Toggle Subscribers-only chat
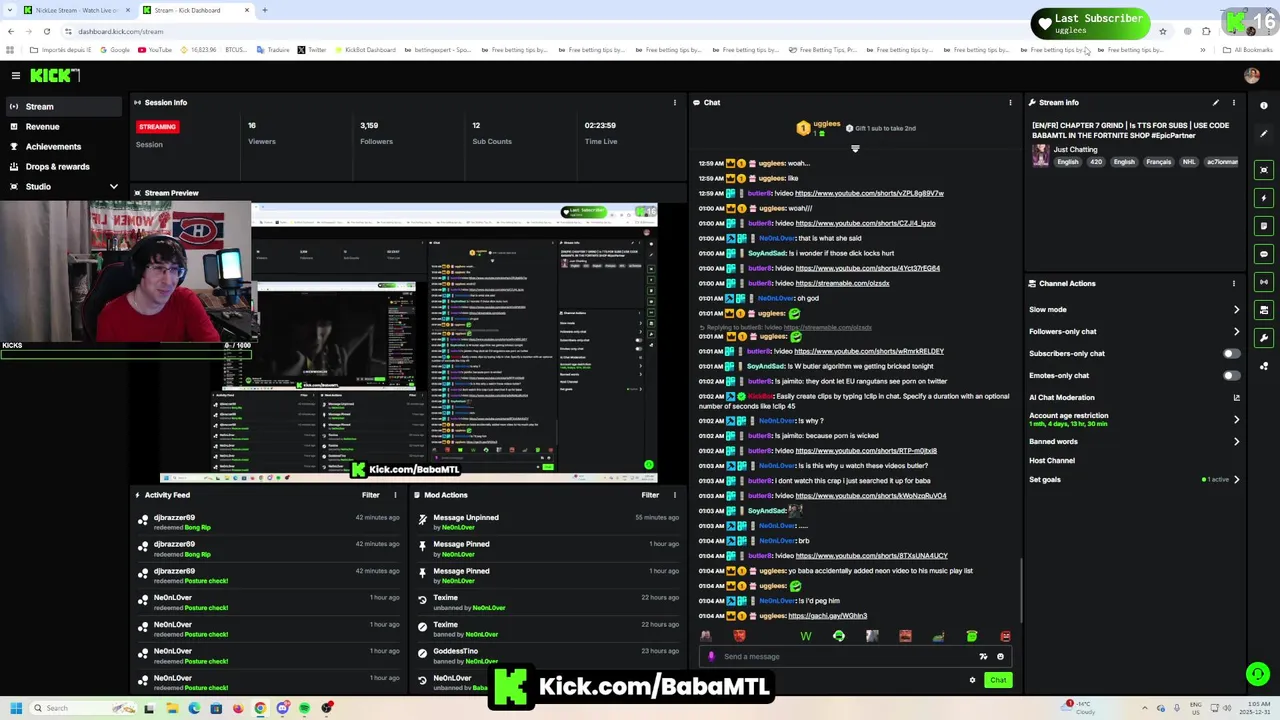Viewport: 1280px width, 720px height. tap(1231, 353)
